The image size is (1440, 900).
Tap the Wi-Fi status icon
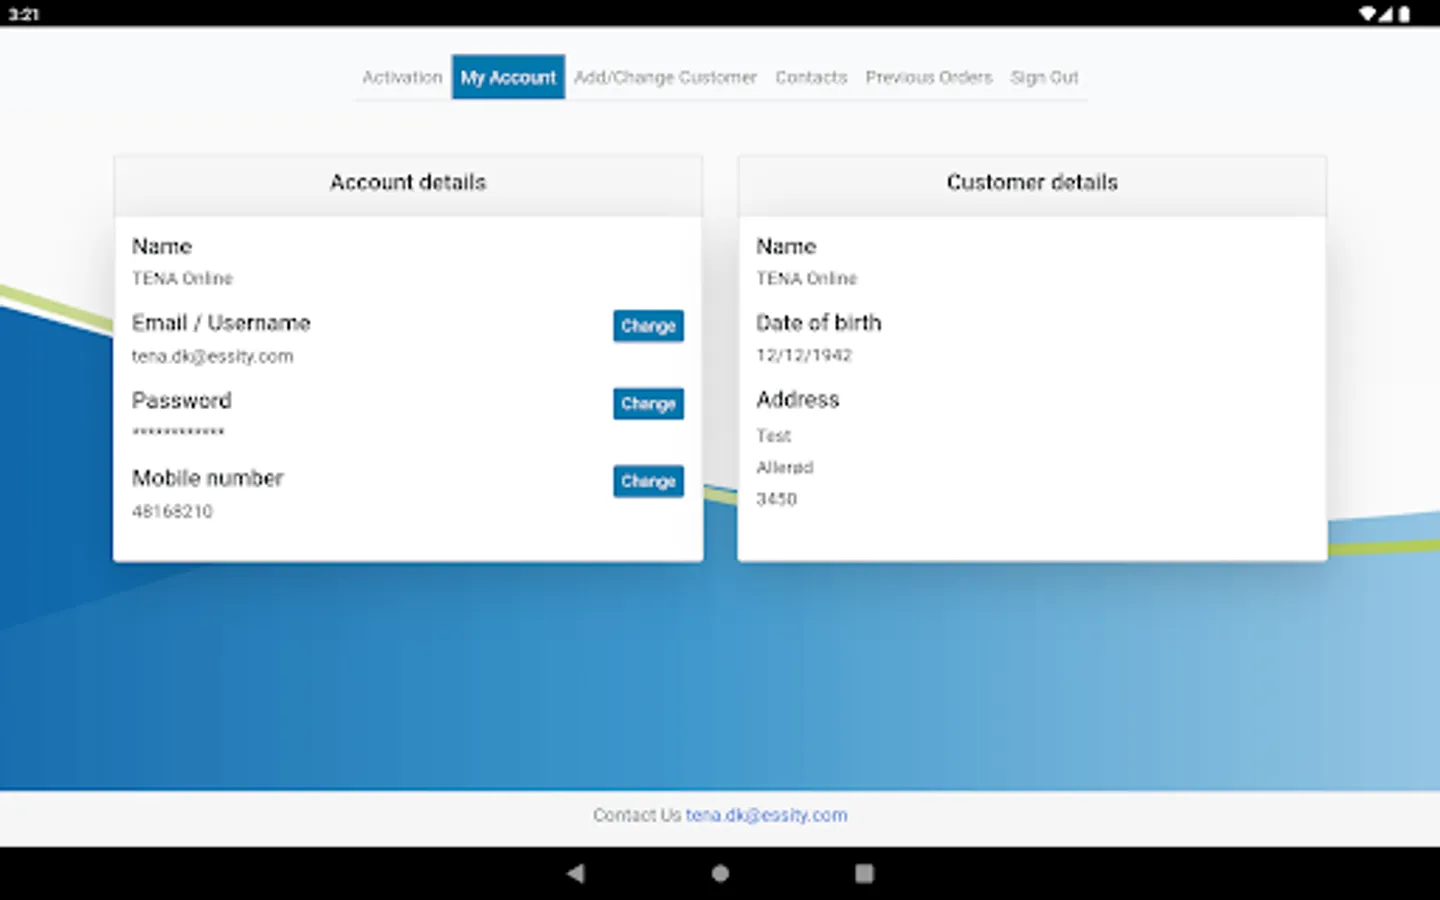[x=1367, y=14]
